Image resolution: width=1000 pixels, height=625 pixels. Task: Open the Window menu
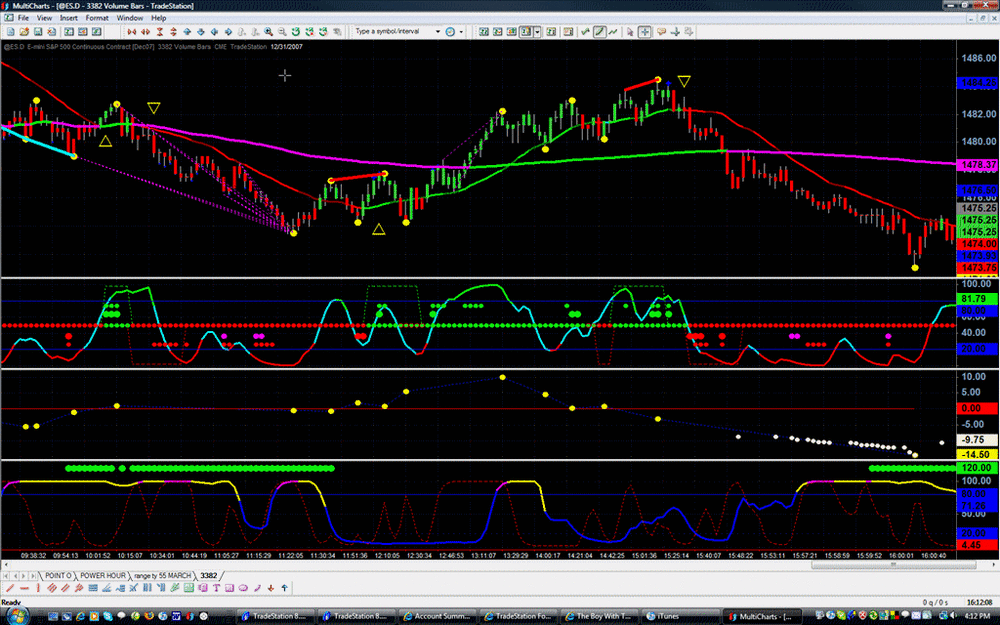point(129,18)
